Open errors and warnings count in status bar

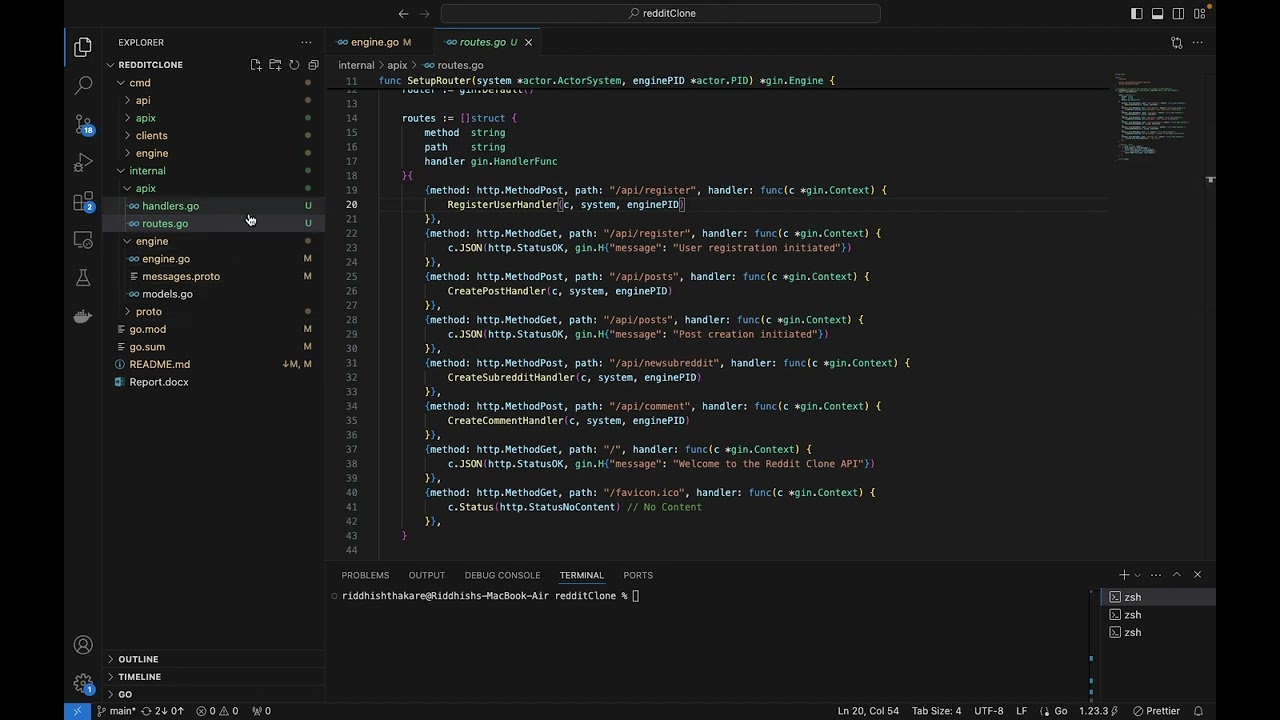217,711
